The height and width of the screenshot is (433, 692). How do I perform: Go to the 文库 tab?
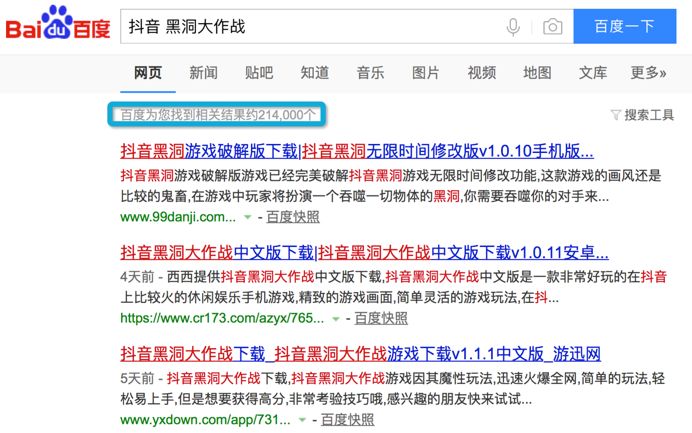coord(593,72)
